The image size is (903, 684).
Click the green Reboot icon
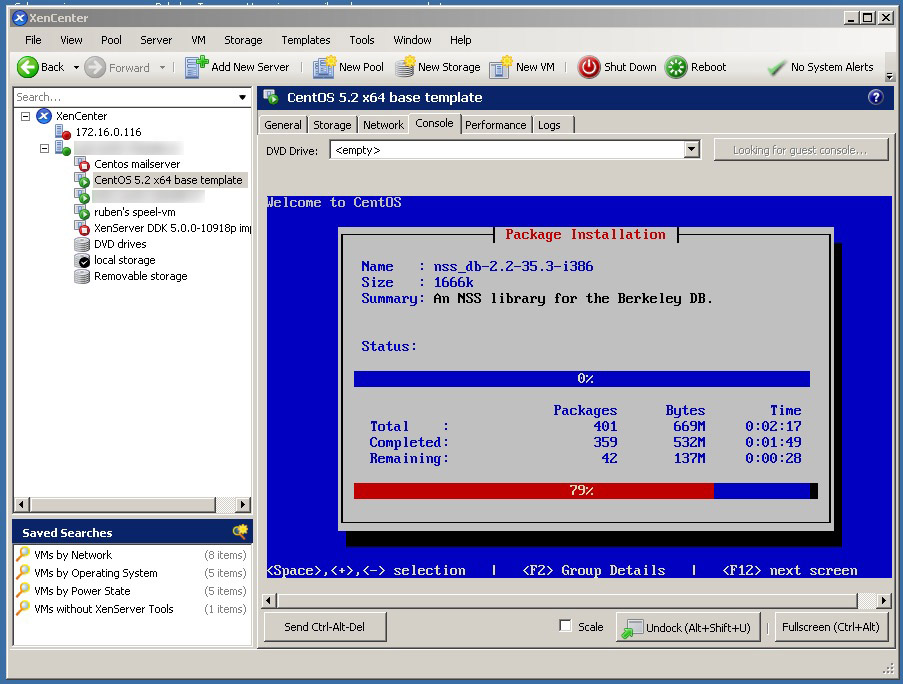pyautogui.click(x=676, y=67)
